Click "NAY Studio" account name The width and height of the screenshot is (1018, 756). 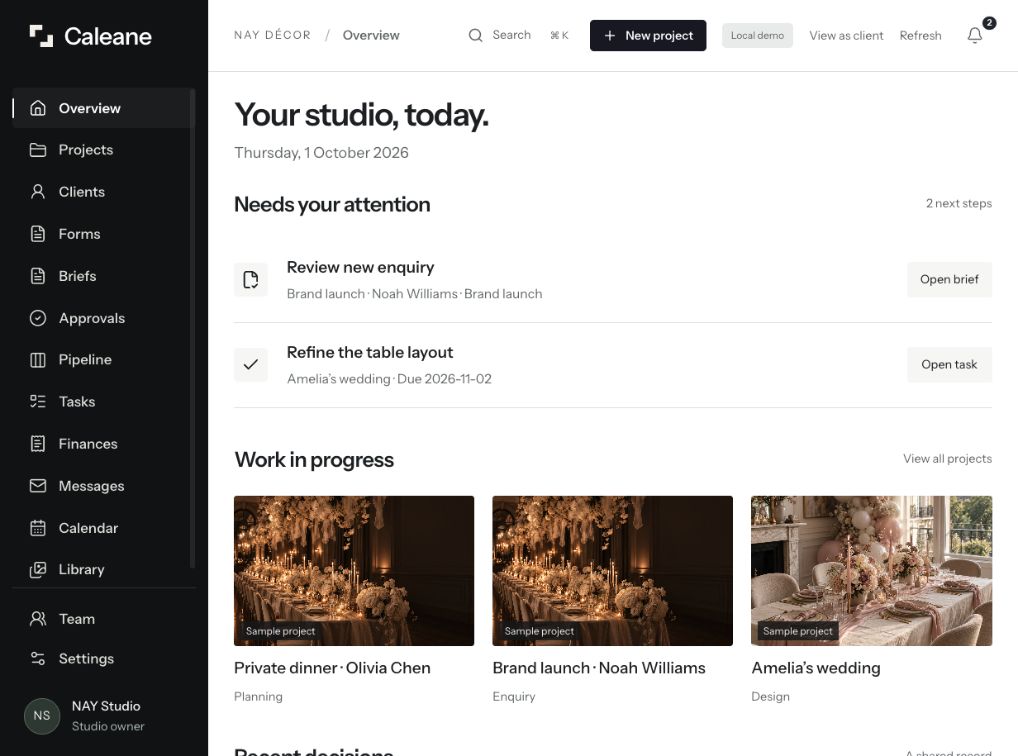point(106,706)
